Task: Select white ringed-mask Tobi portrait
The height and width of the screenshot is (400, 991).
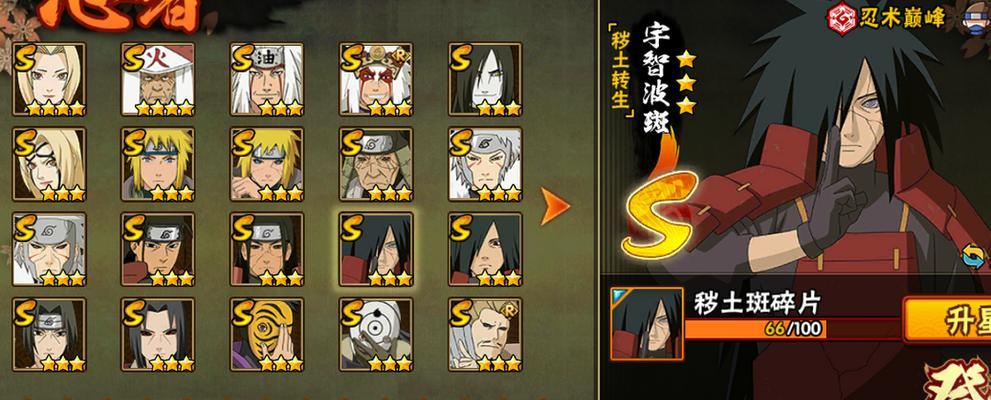Action: (x=376, y=334)
